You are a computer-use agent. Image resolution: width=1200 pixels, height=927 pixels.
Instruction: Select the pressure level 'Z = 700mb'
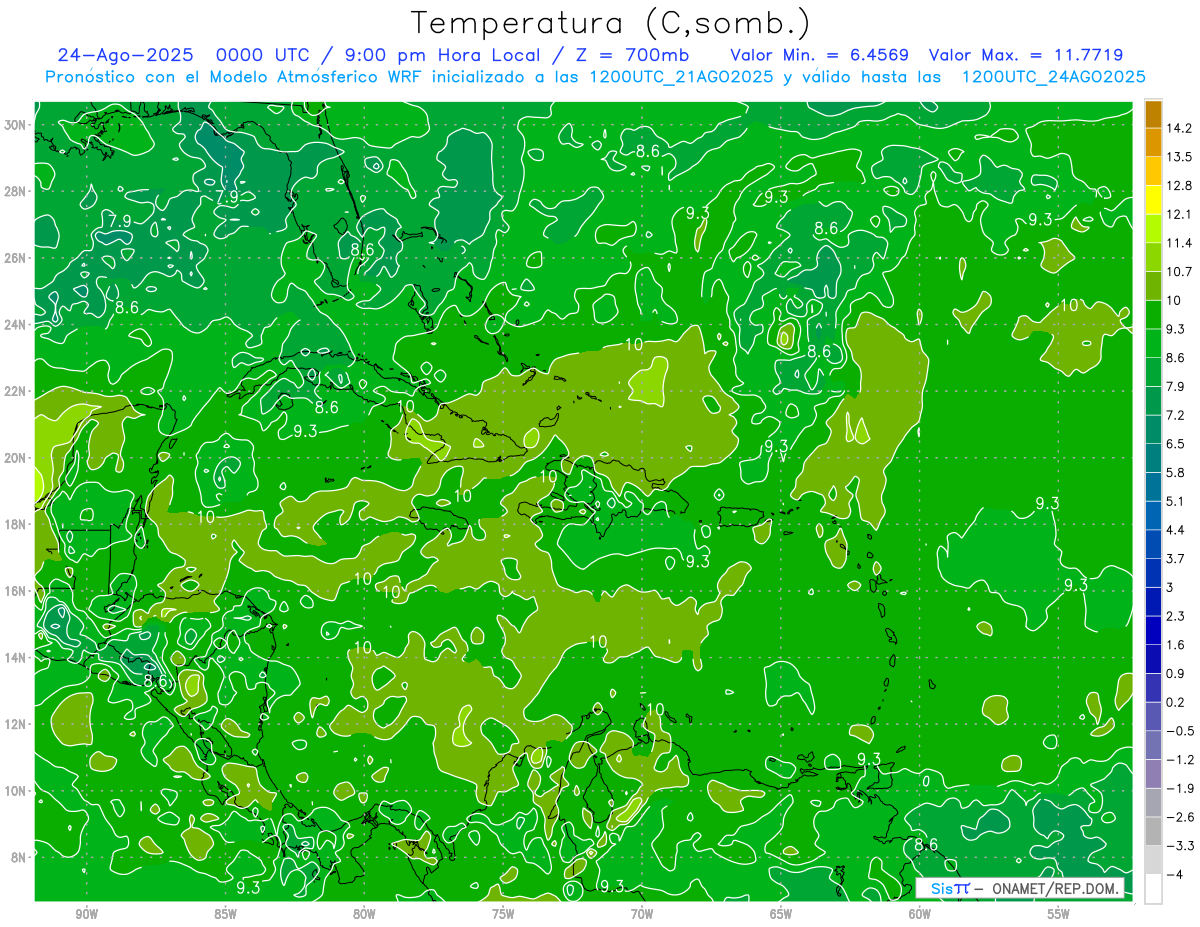pyautogui.click(x=632, y=54)
